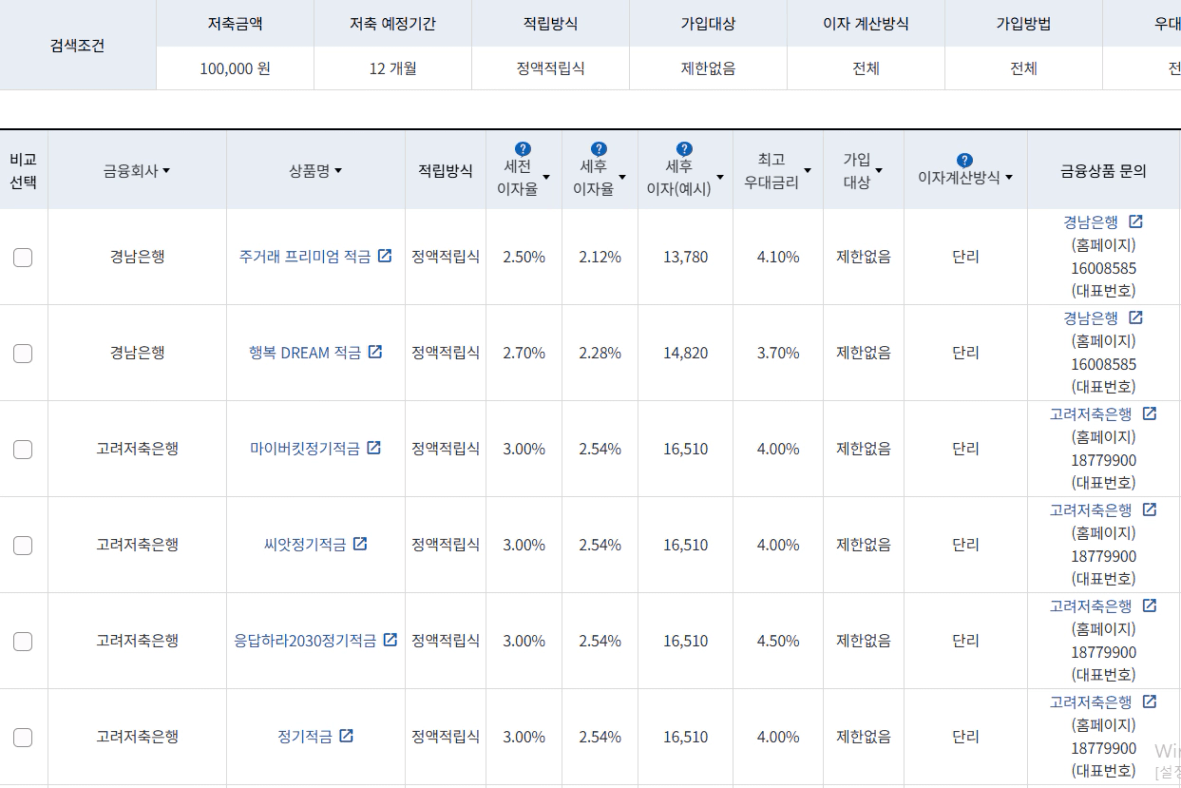Open 씨앗정기적금 product link
This screenshot has width=1181, height=788.
click(x=305, y=545)
